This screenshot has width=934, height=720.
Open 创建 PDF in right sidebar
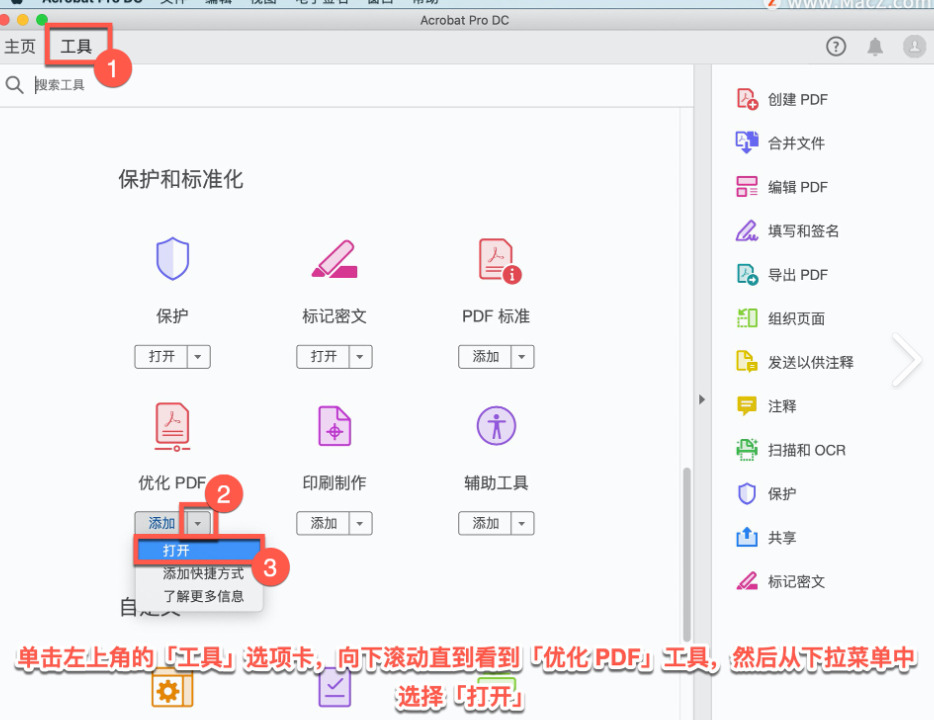(x=782, y=99)
